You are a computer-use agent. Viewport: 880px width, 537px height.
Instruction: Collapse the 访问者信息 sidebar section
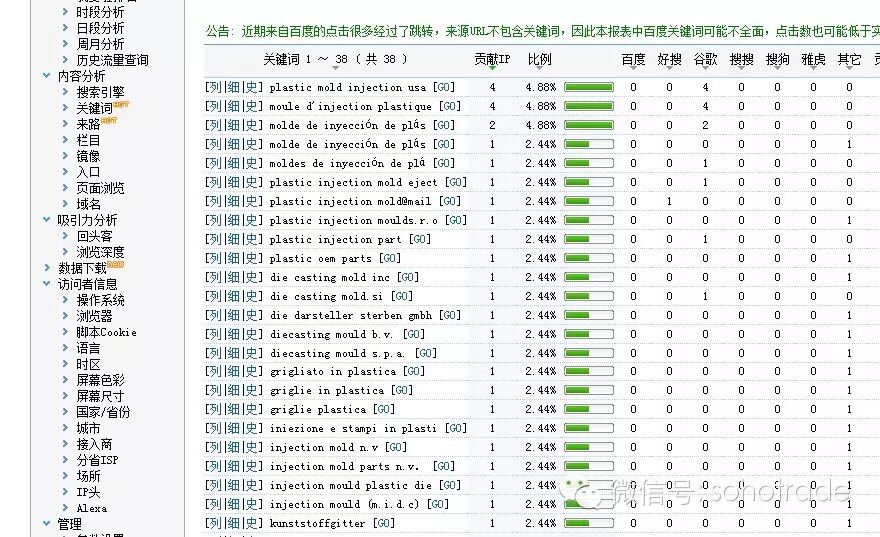click(x=47, y=283)
